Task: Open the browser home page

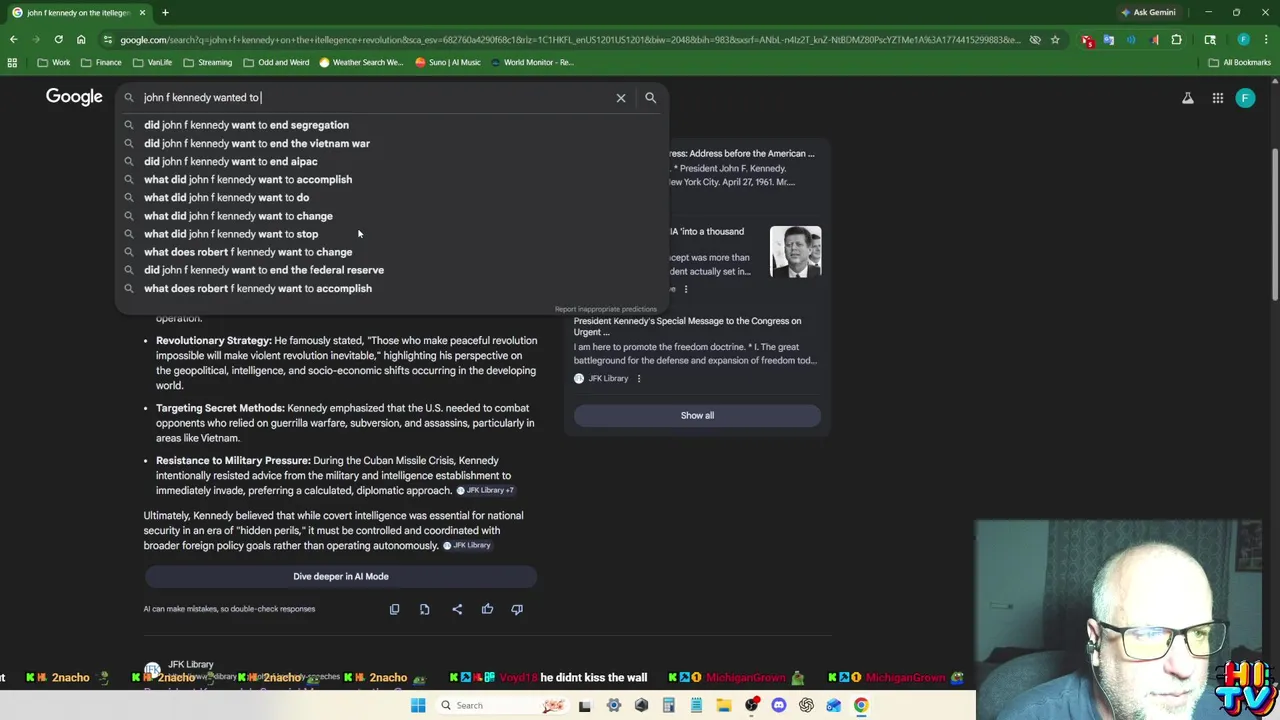Action: click(81, 40)
